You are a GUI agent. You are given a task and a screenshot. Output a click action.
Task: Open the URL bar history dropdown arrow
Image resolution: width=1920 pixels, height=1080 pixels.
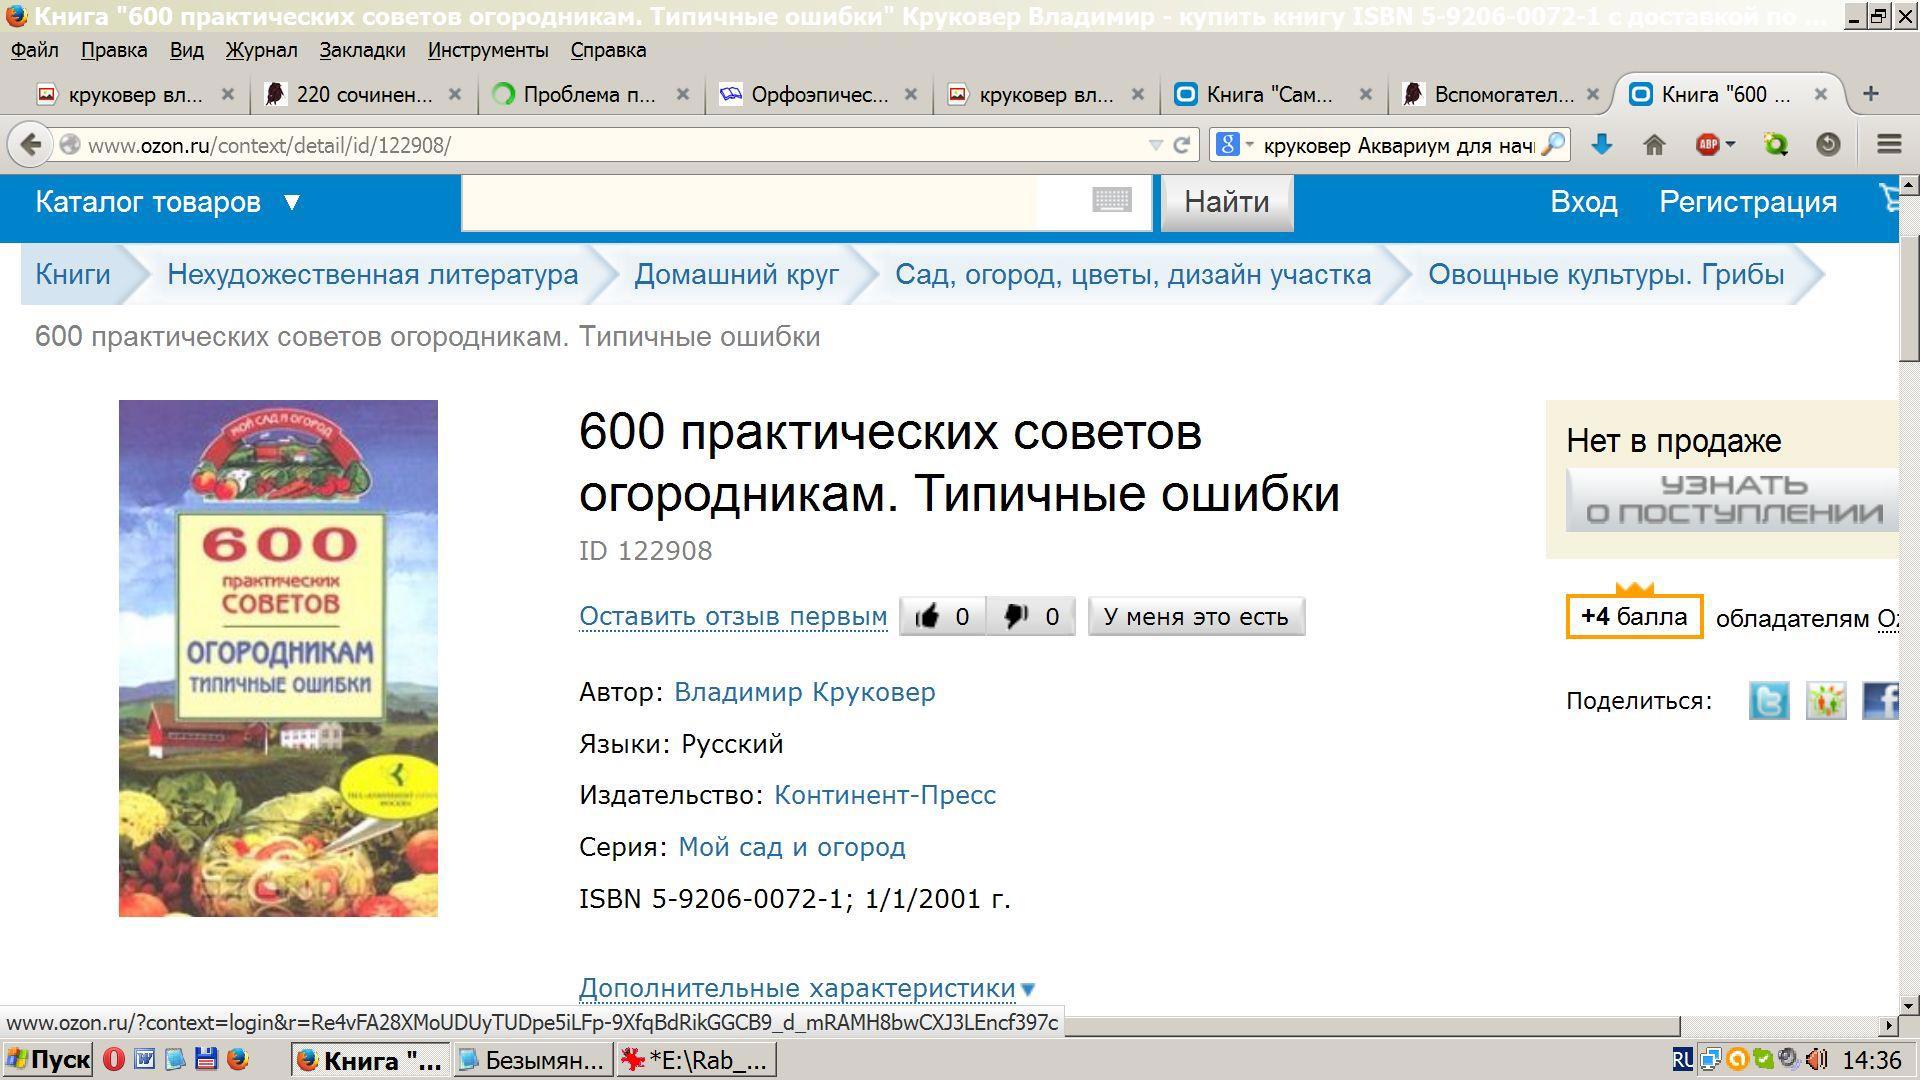(1155, 145)
